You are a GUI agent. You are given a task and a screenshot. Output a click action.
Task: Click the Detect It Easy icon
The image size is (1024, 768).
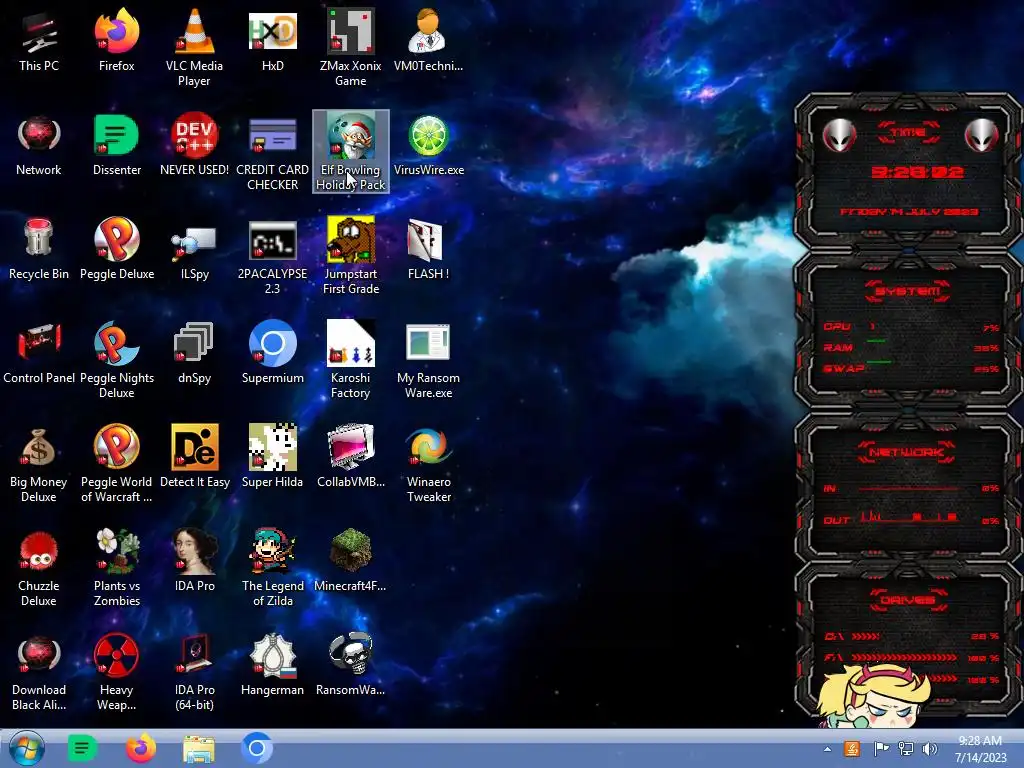click(194, 457)
